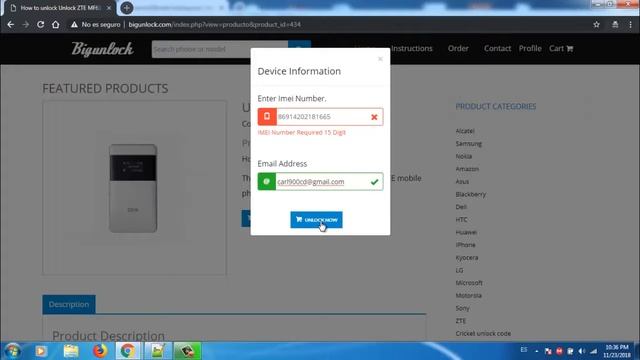The height and width of the screenshot is (360, 640).
Task: Open Kyocera product category
Action: [467, 258]
